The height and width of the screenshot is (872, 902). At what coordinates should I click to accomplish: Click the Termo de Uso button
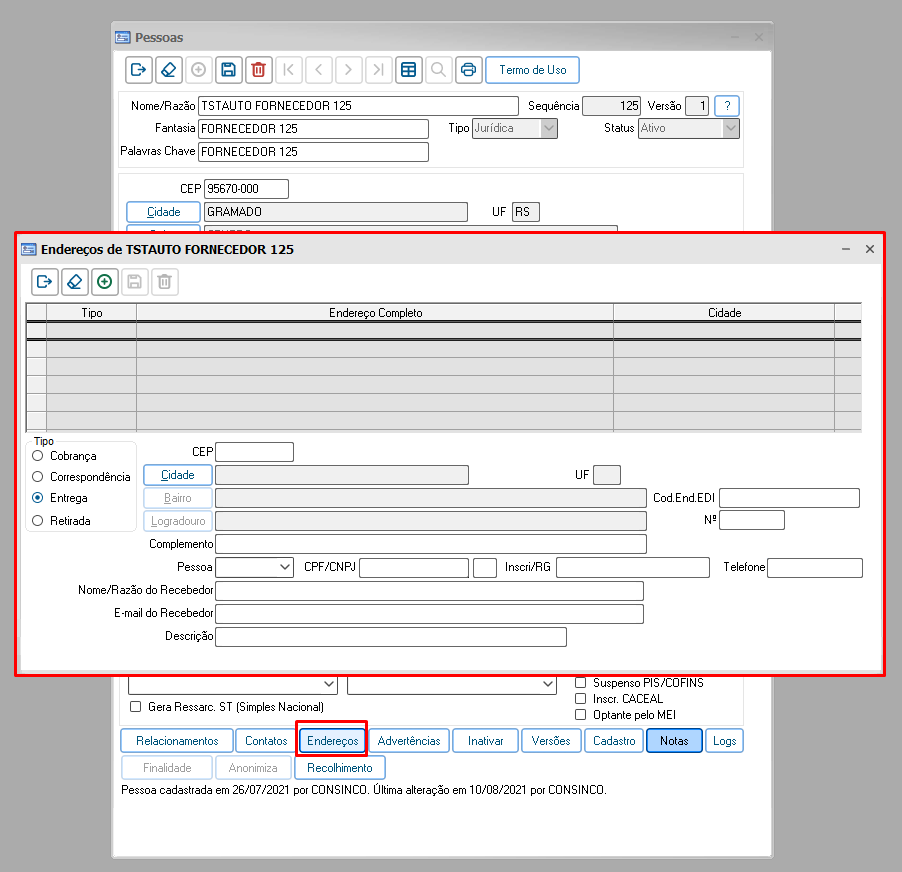point(533,70)
